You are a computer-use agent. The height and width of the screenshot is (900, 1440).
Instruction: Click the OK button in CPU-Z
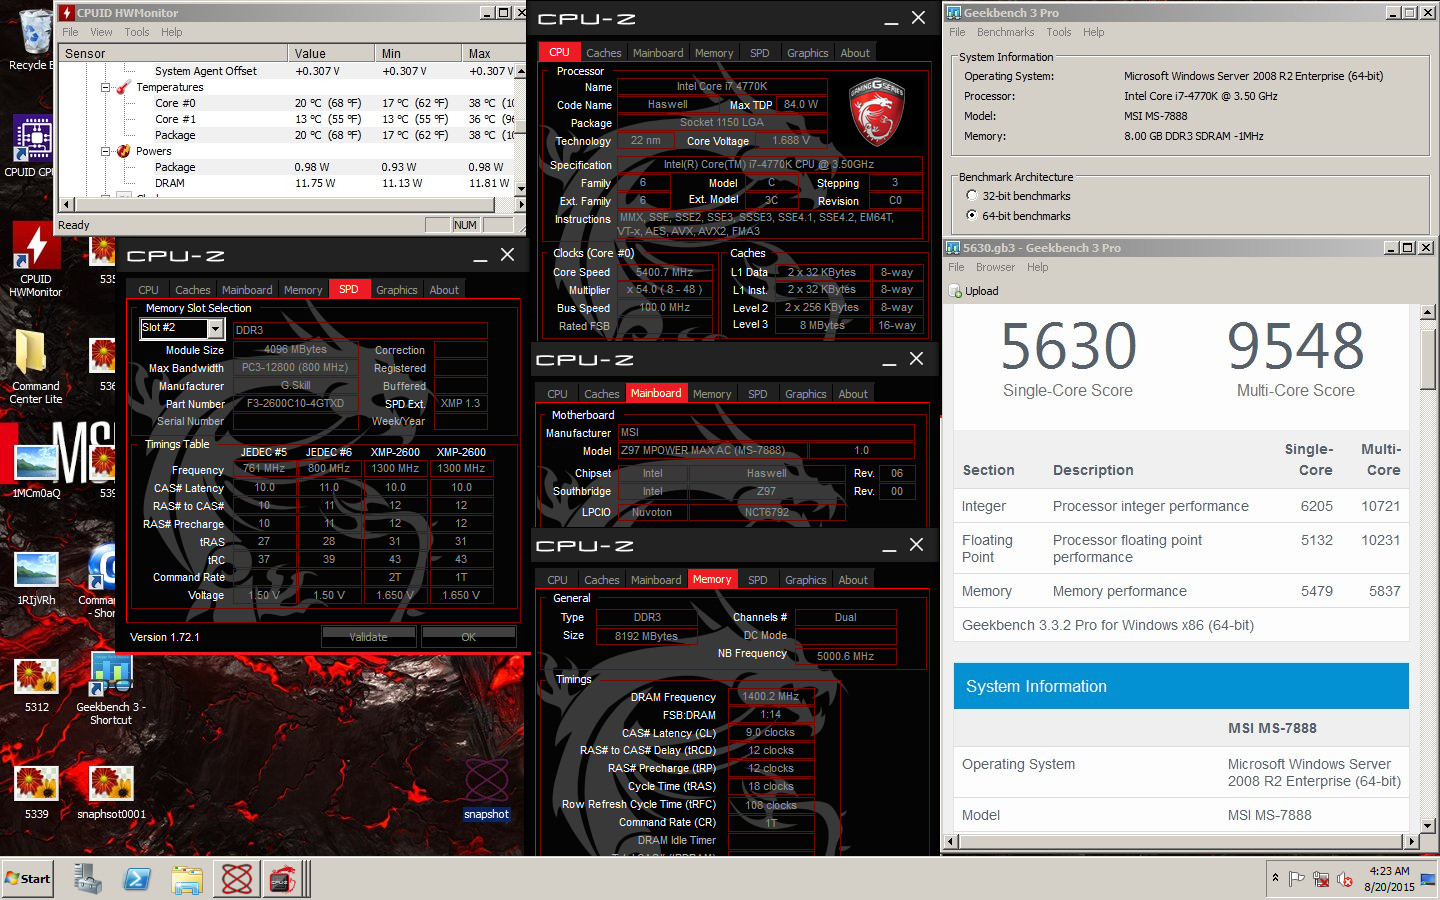click(469, 637)
